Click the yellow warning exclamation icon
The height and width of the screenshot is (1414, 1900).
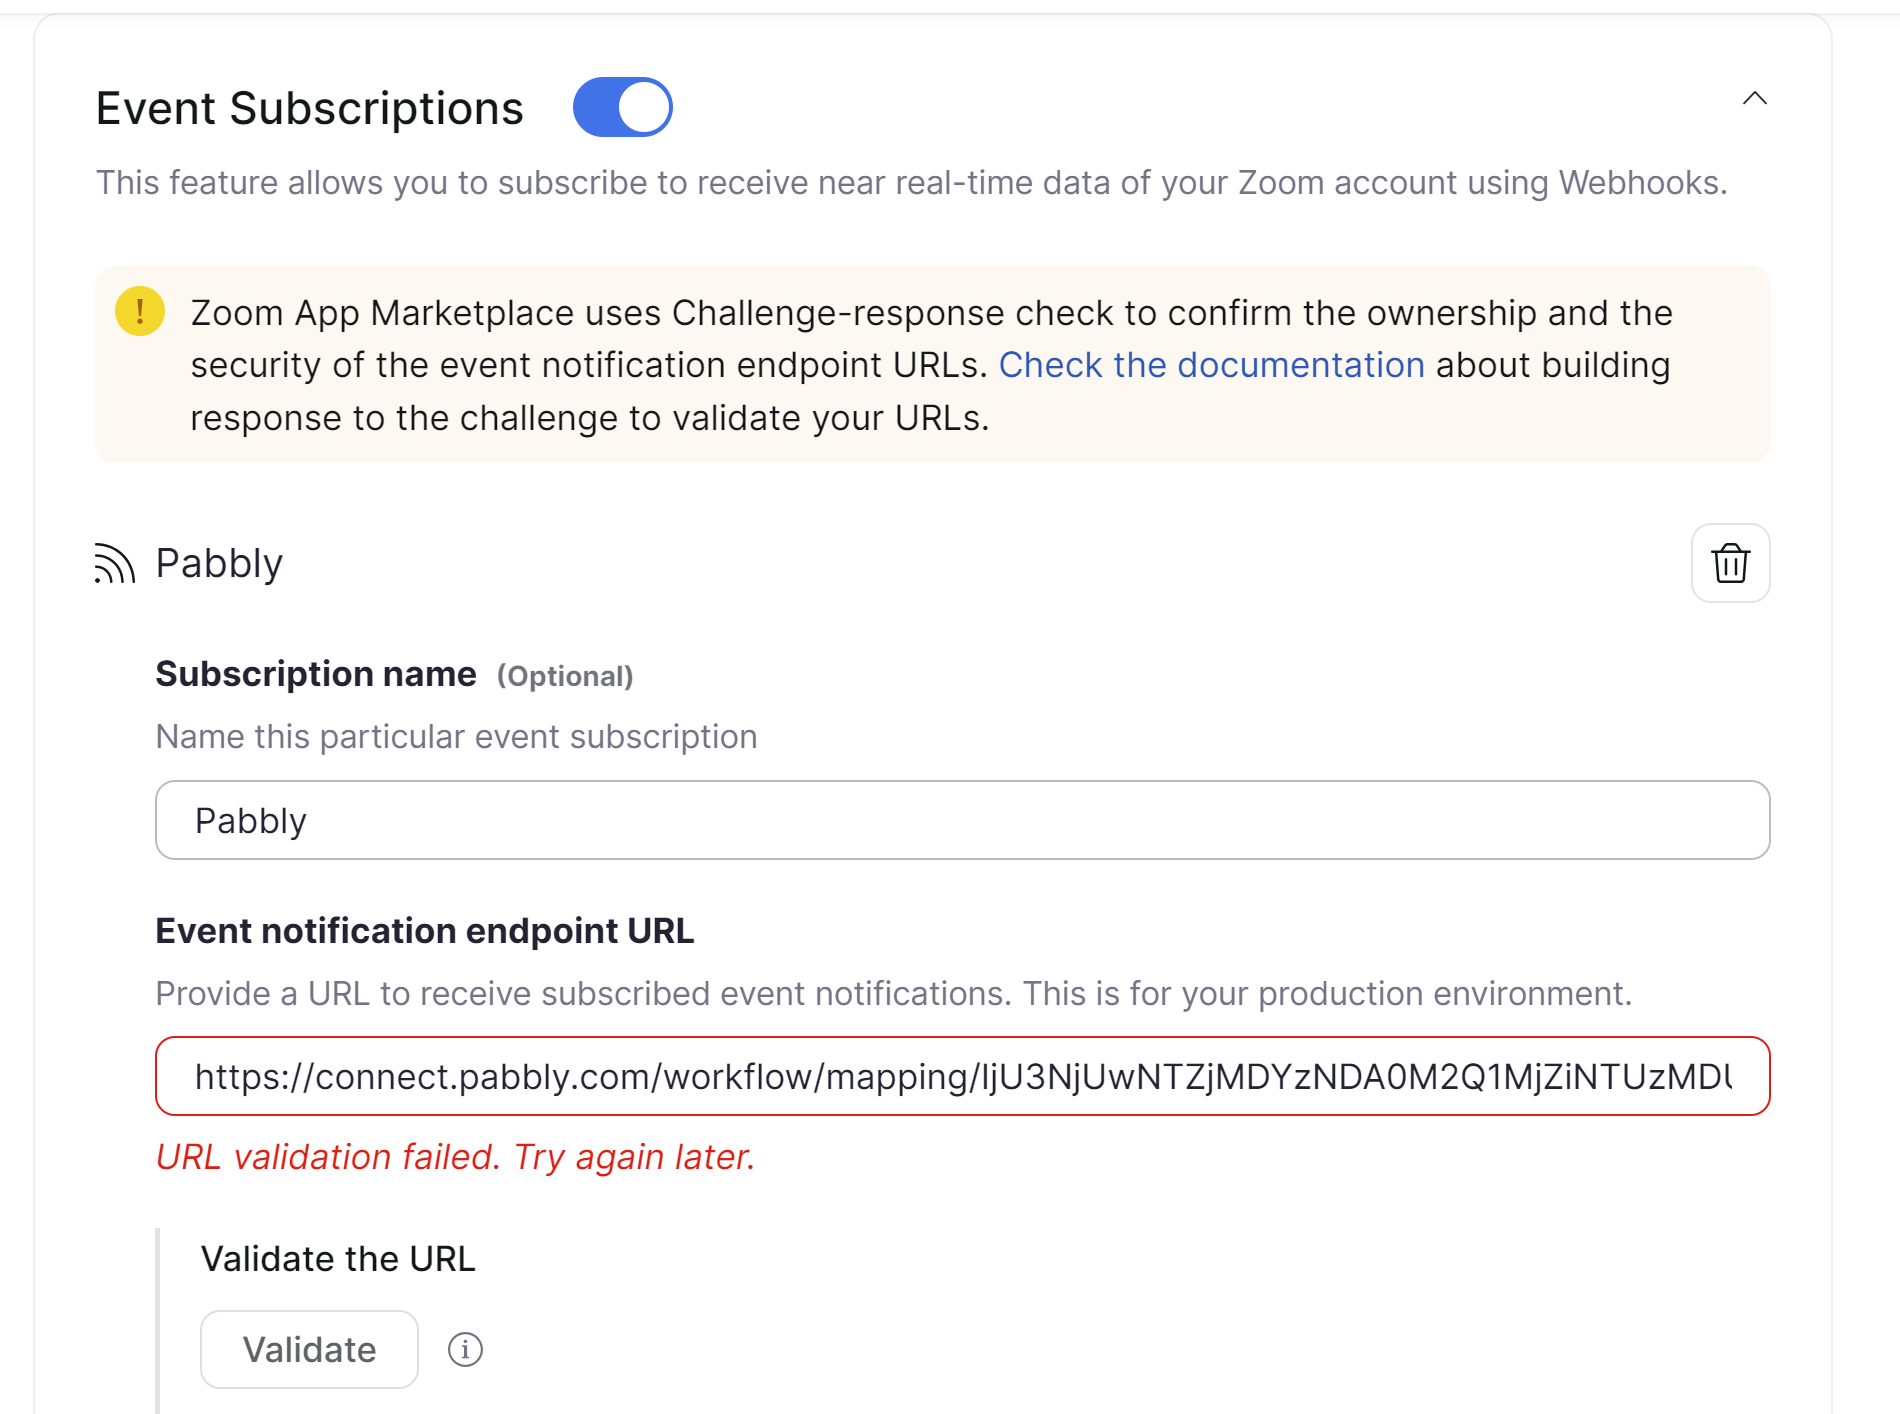(140, 311)
